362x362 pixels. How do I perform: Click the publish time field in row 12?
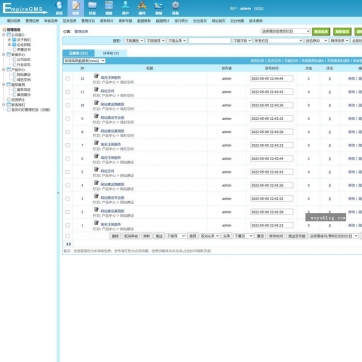tap(272, 79)
